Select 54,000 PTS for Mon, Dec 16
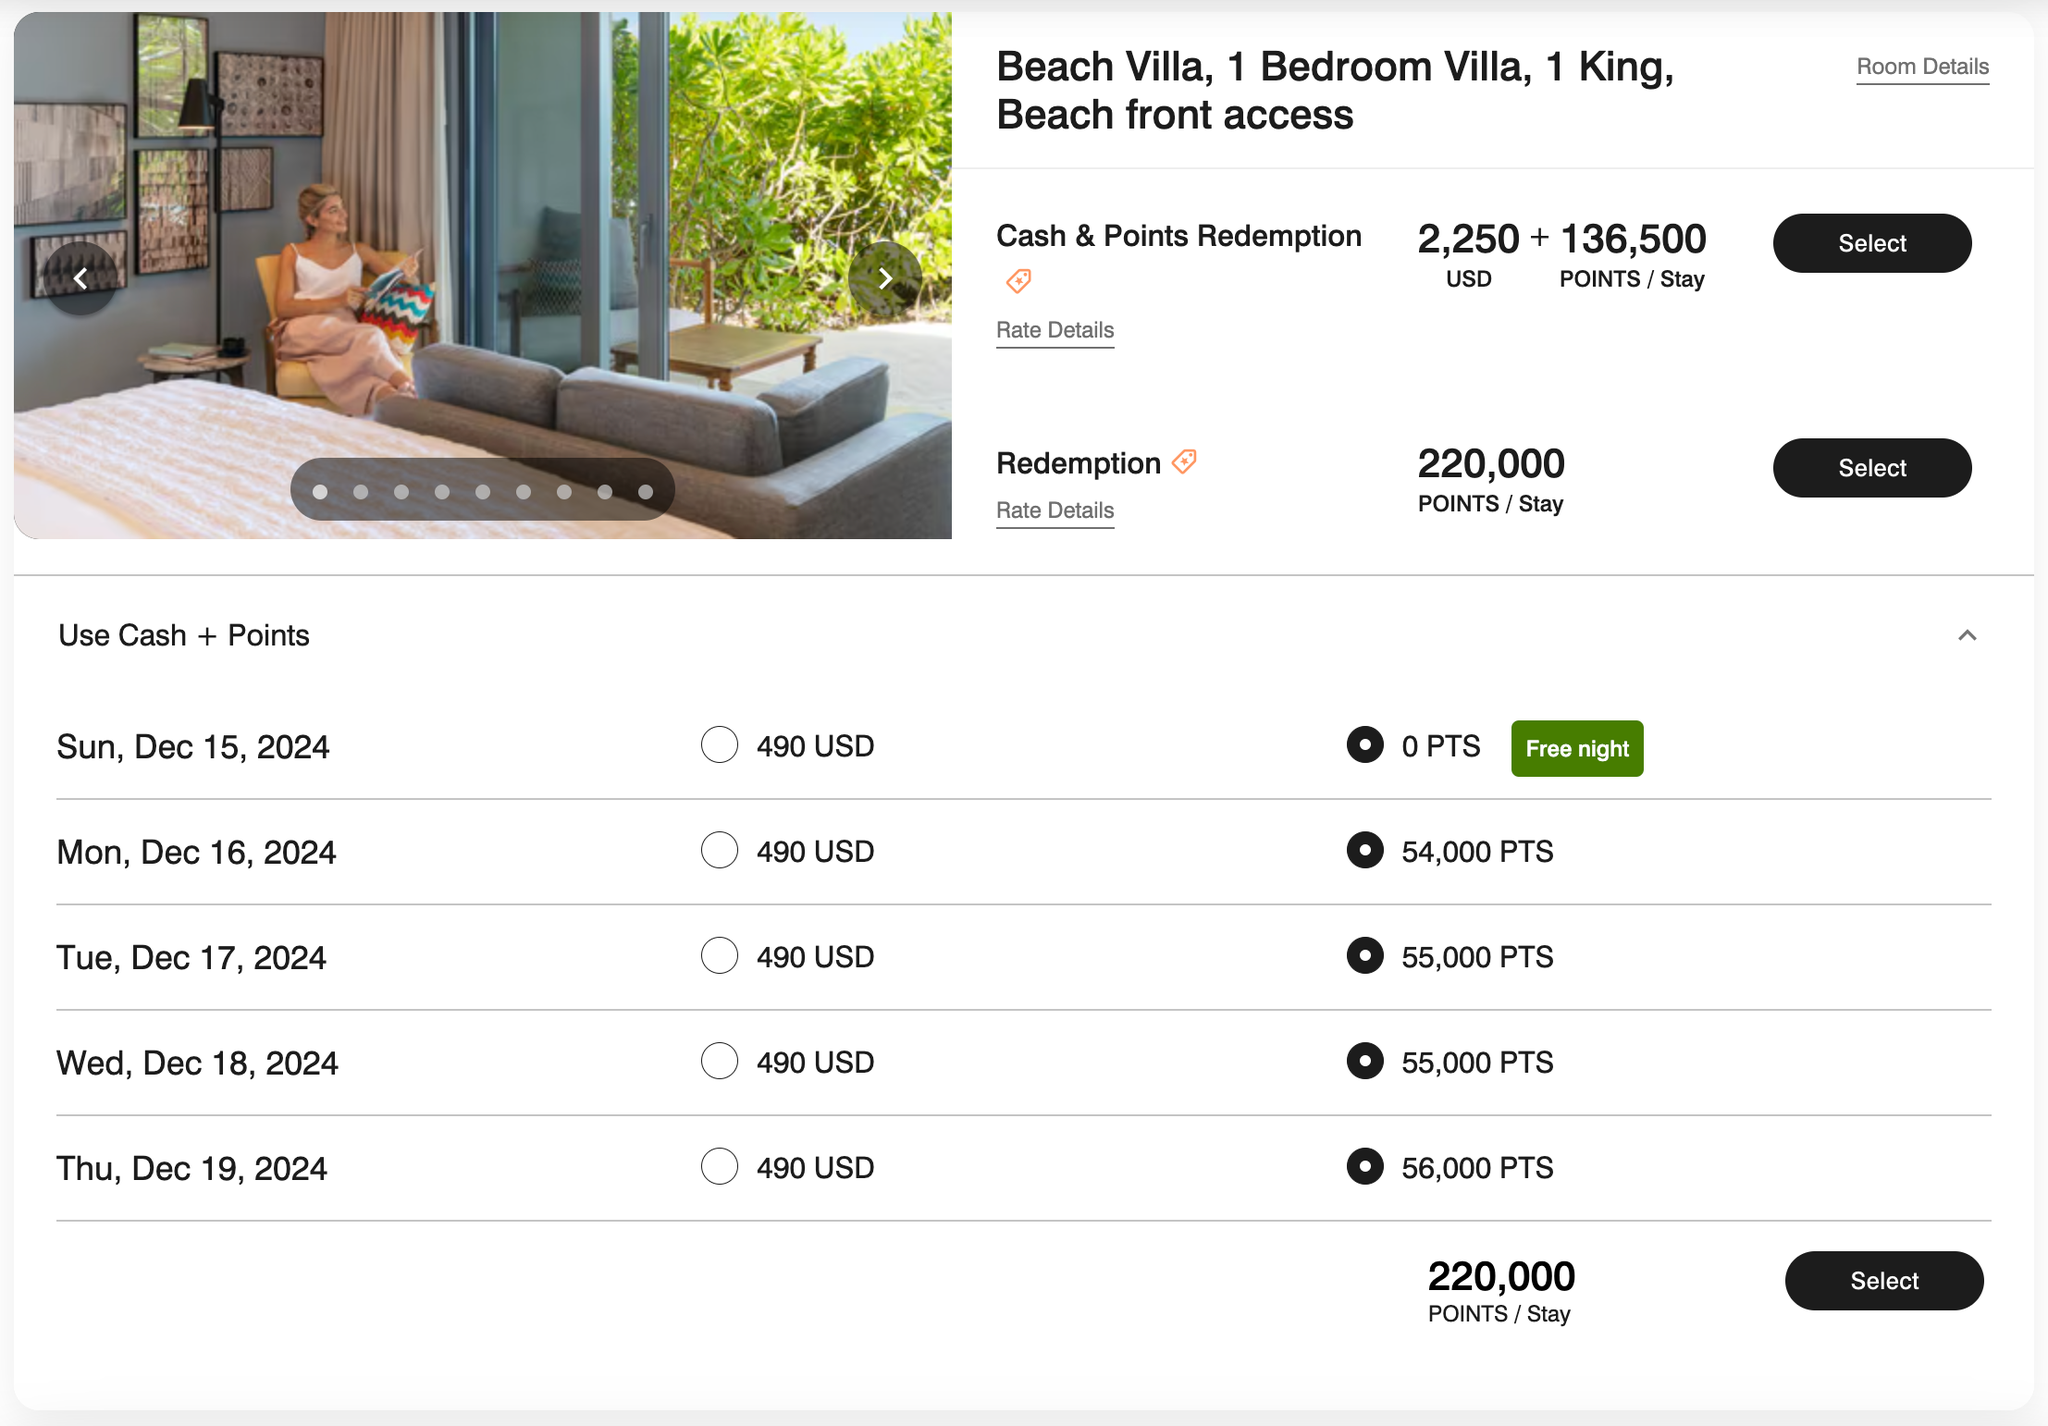The height and width of the screenshot is (1426, 2048). coord(1365,851)
